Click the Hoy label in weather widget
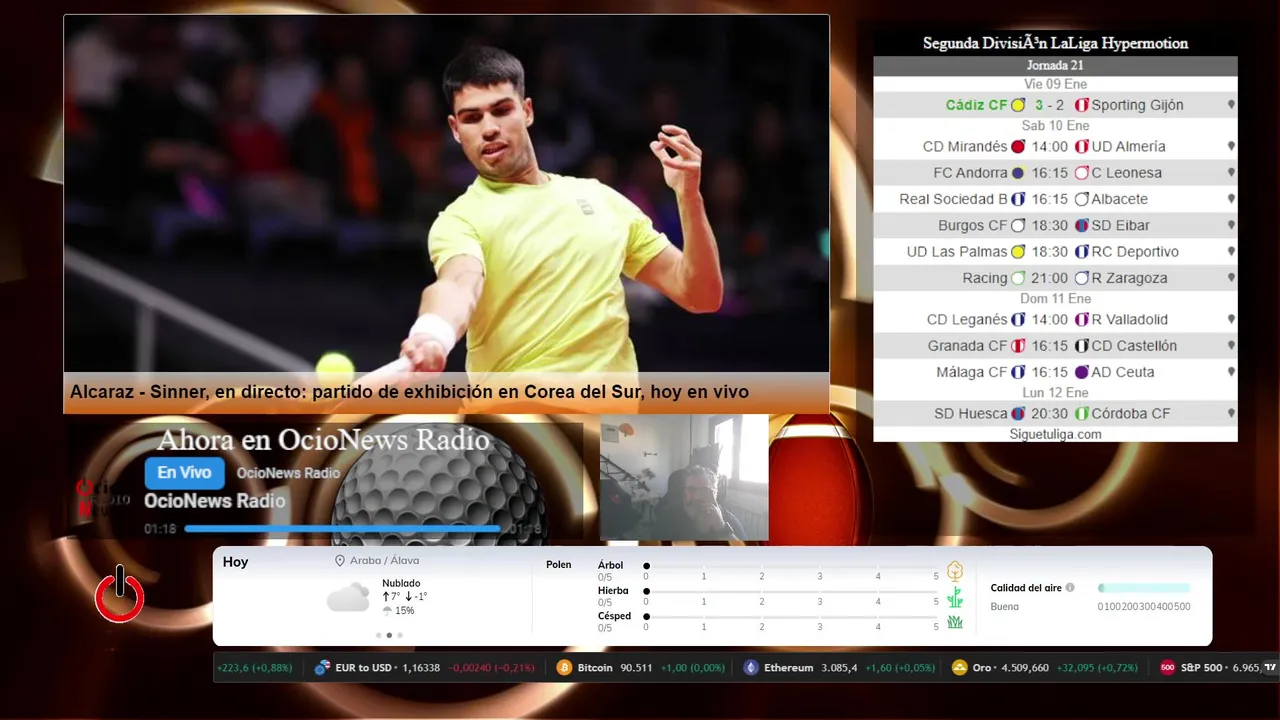Image resolution: width=1280 pixels, height=720 pixels. (235, 562)
